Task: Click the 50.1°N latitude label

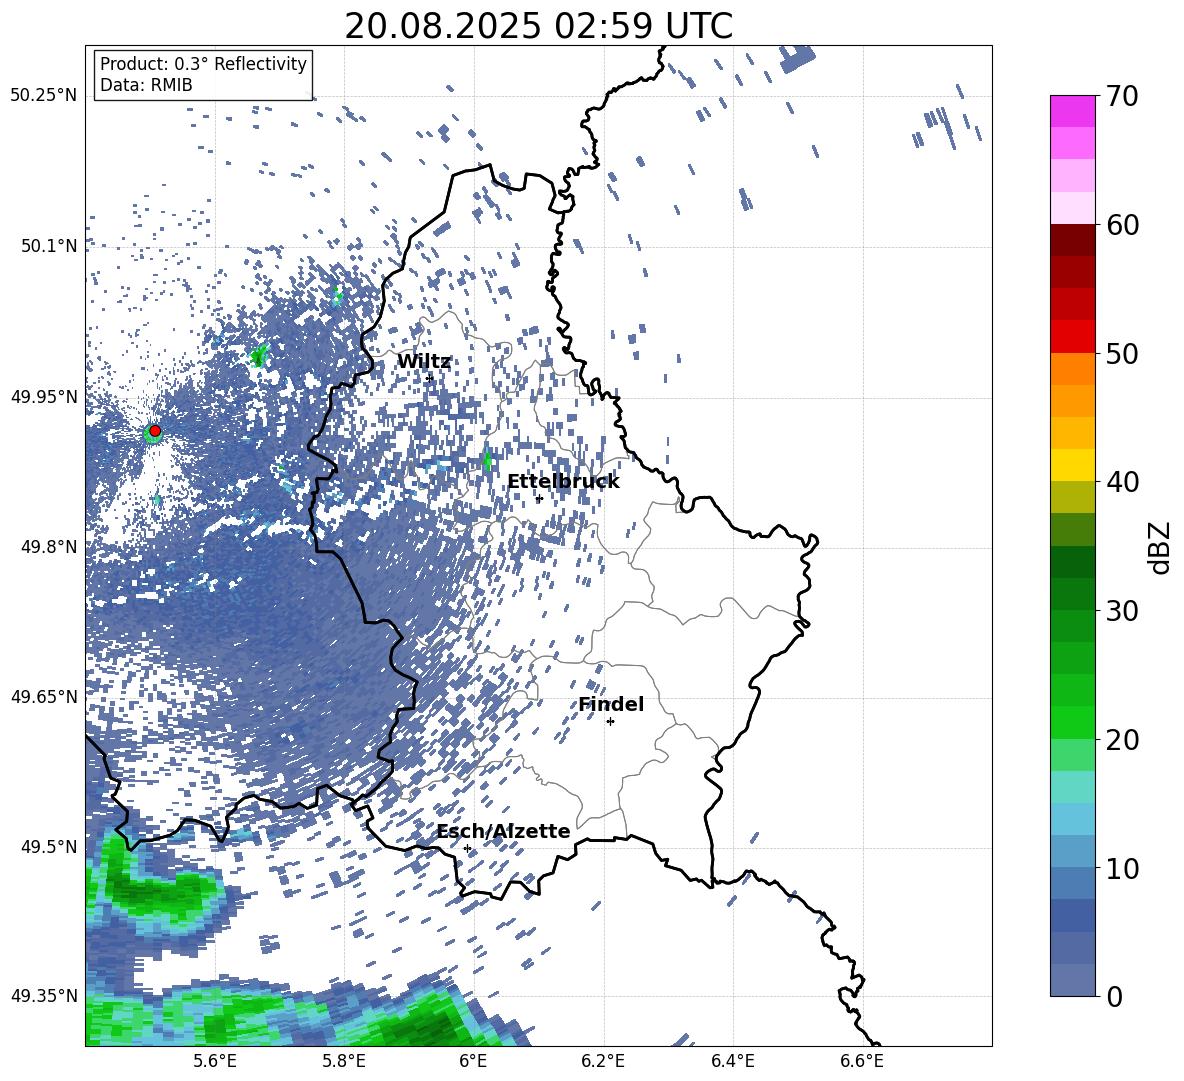Action: 49,246
